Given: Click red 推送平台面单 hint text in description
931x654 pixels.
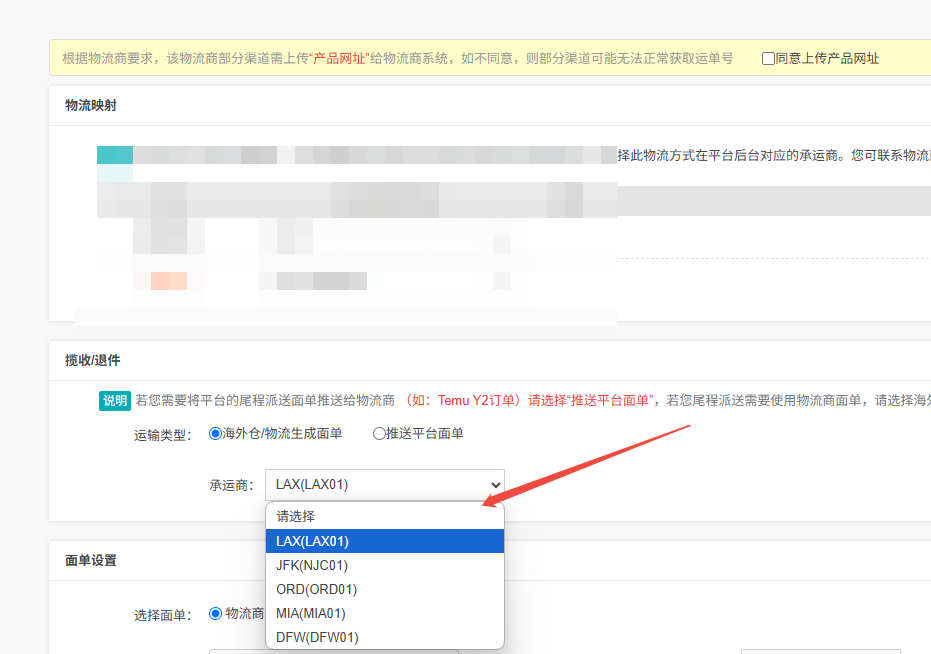Looking at the screenshot, I should tap(610, 401).
